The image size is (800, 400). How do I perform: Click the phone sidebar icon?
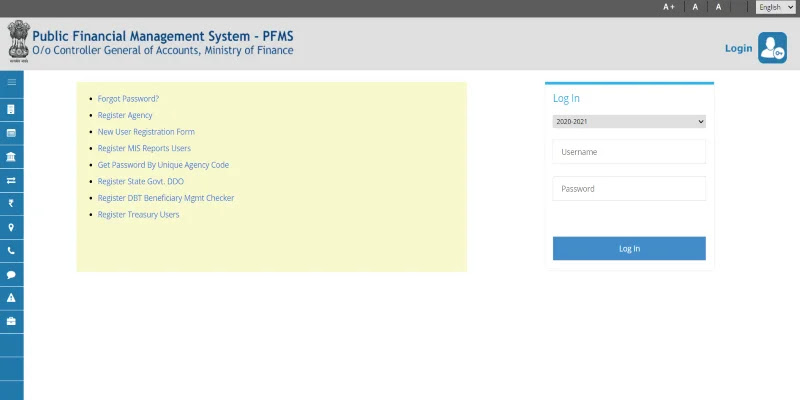point(11,251)
